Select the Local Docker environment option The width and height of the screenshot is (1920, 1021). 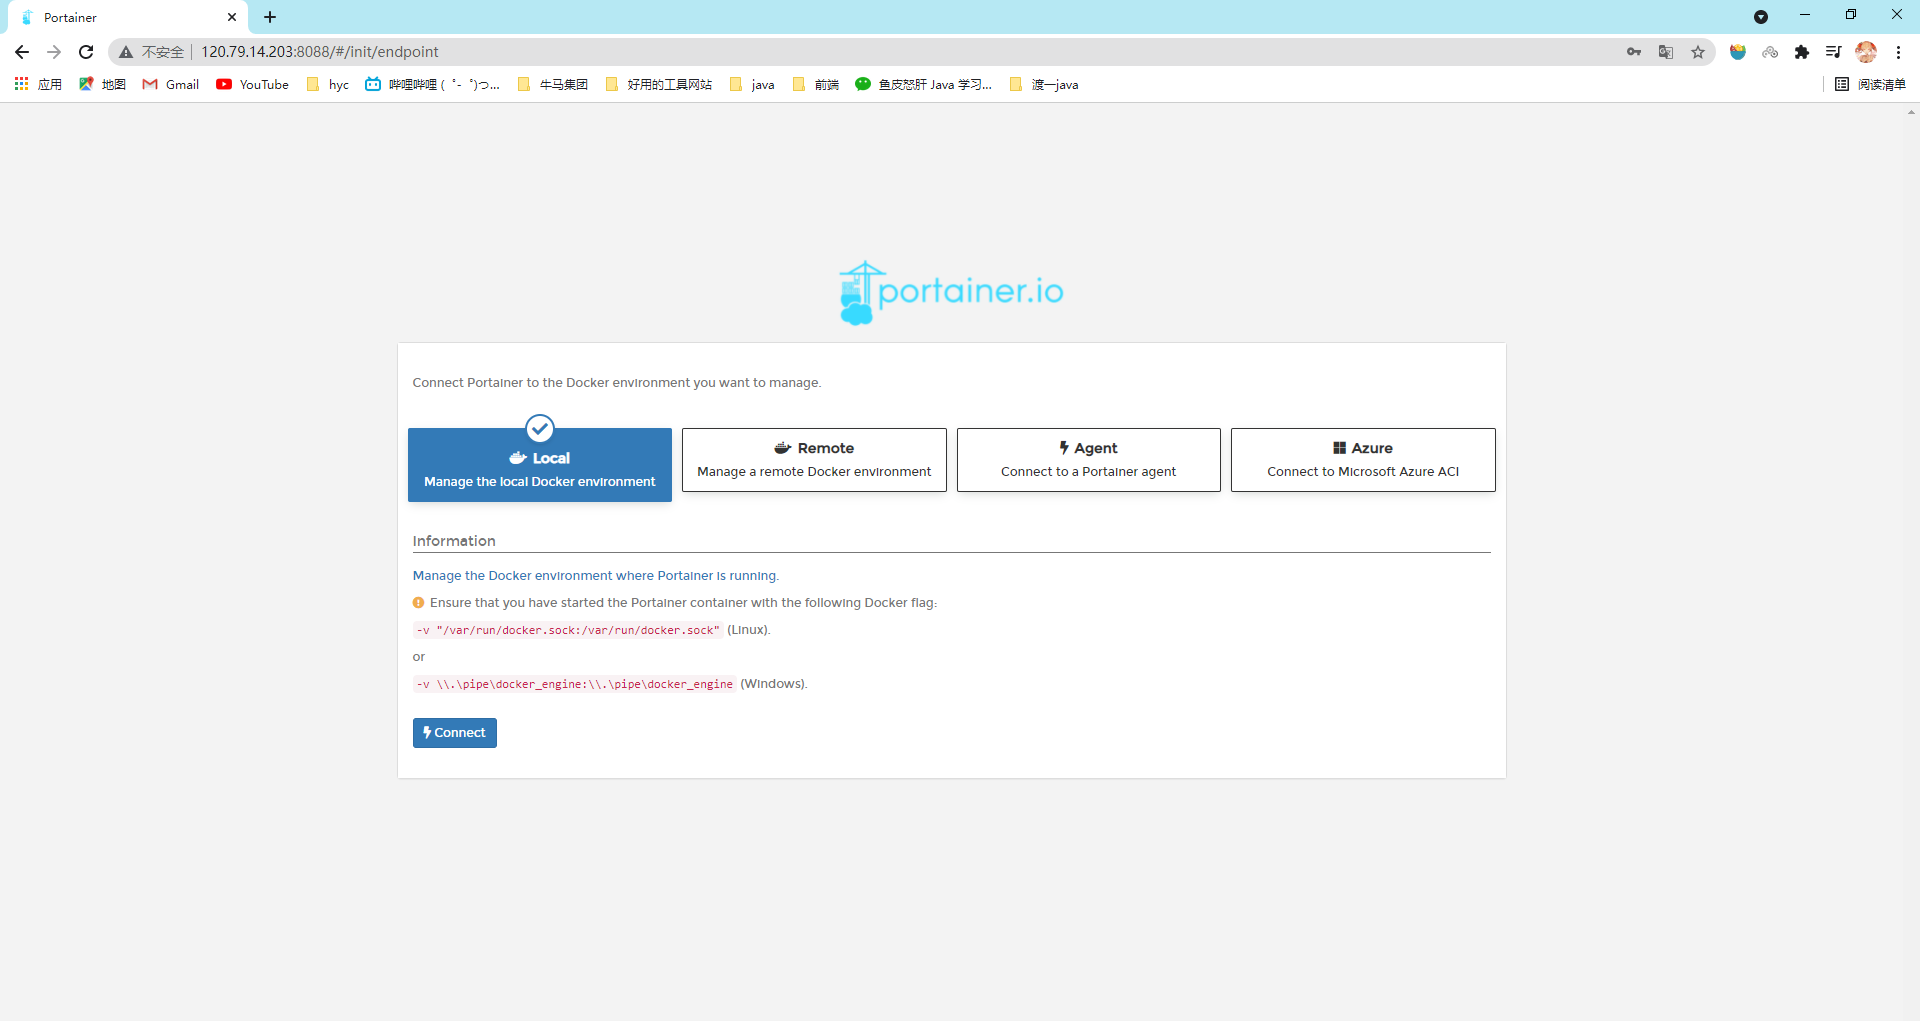point(540,466)
